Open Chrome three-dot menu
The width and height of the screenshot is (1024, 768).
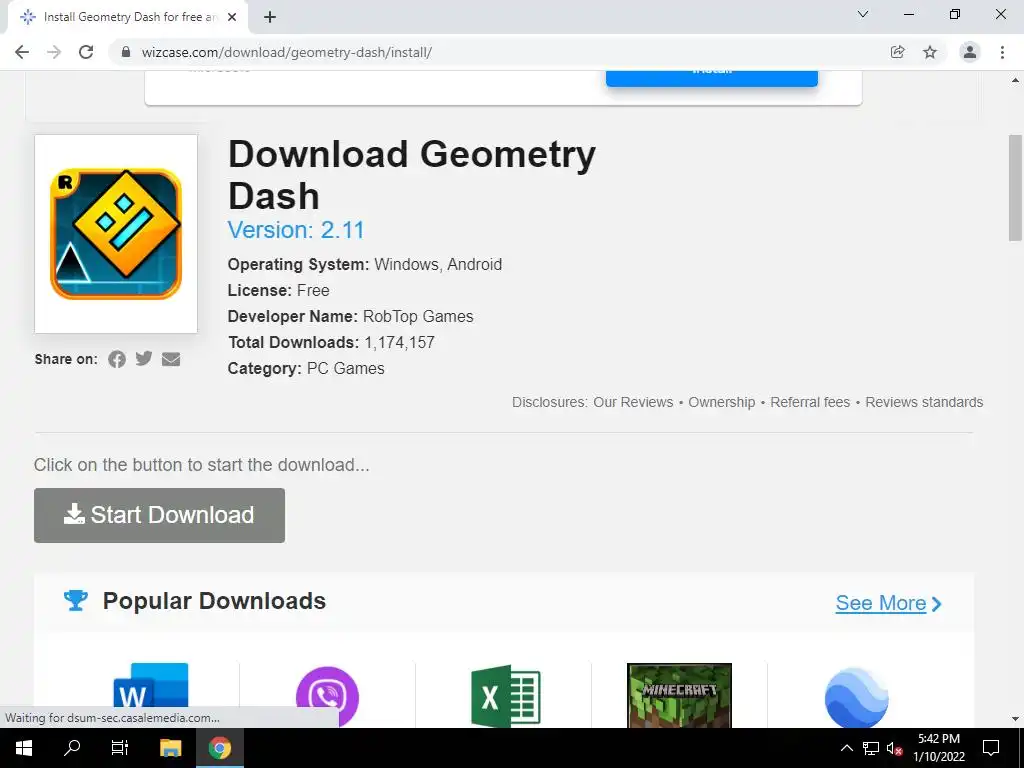[1002, 52]
